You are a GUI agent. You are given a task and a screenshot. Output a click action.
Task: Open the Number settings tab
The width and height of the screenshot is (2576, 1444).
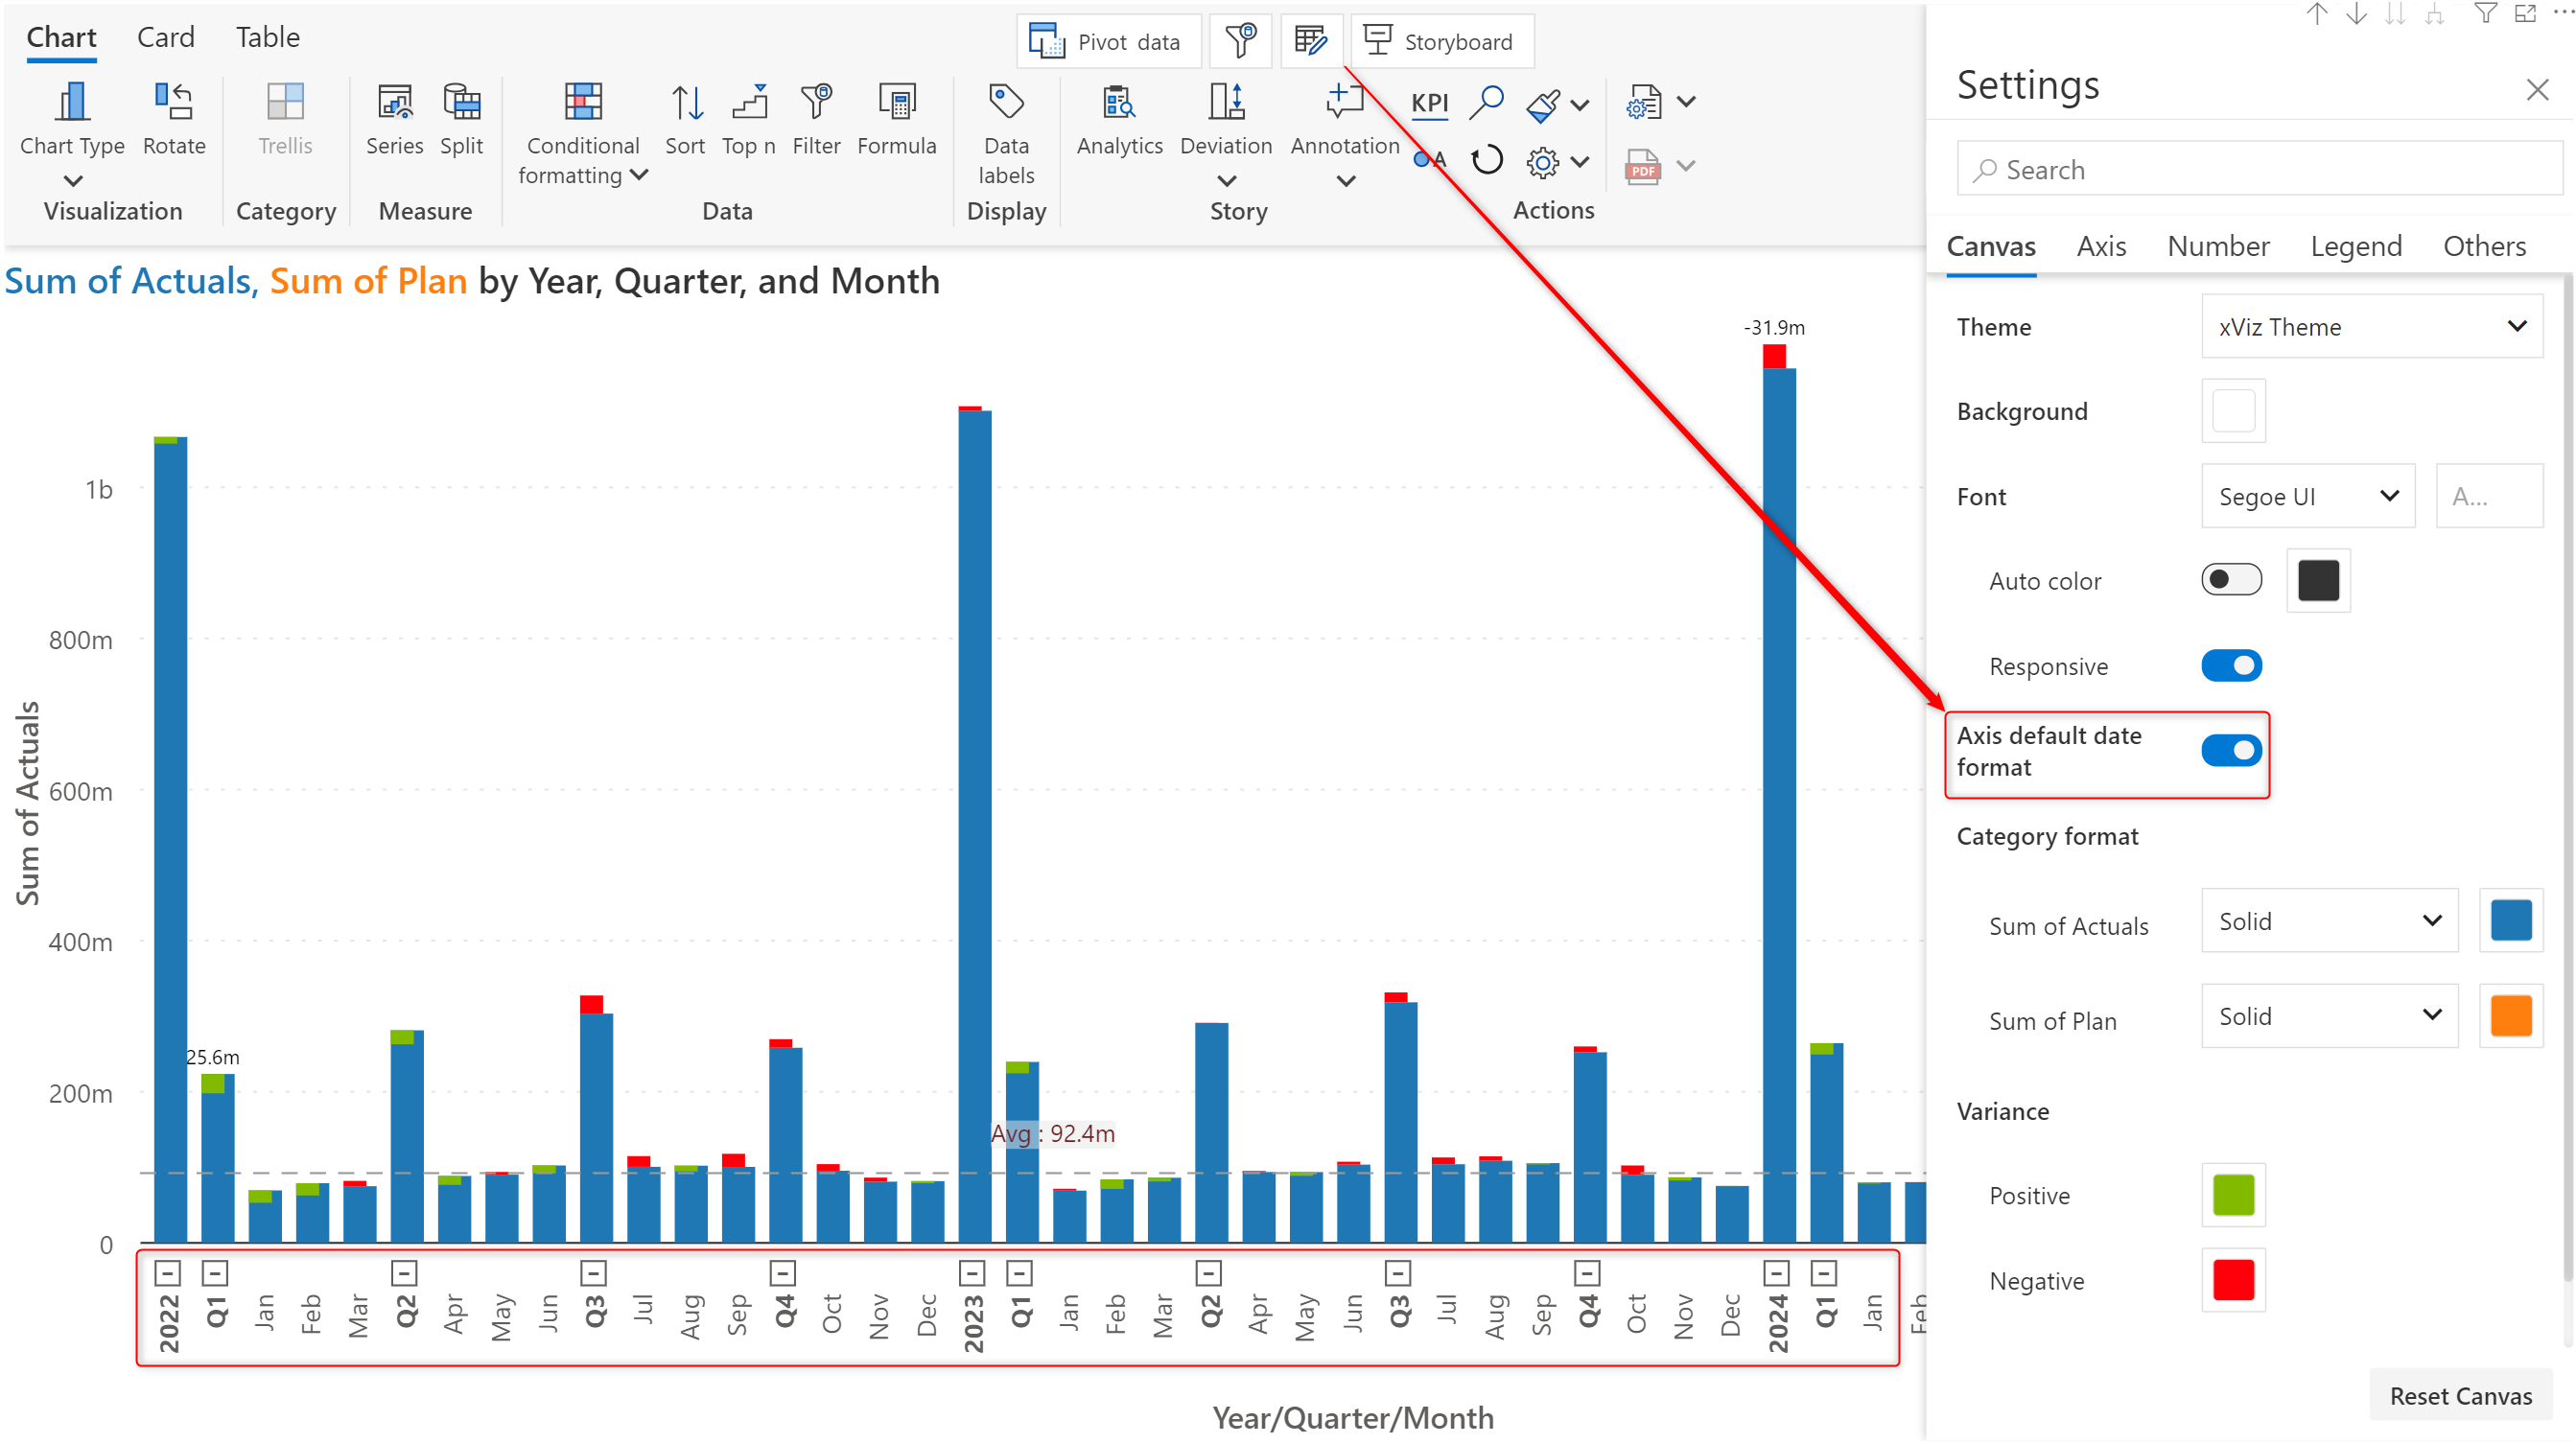point(2218,246)
